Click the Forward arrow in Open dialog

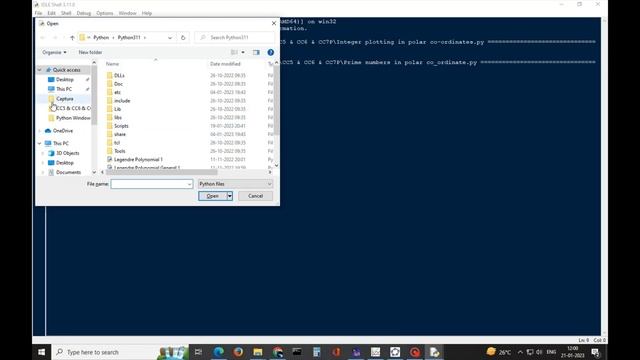[56, 38]
